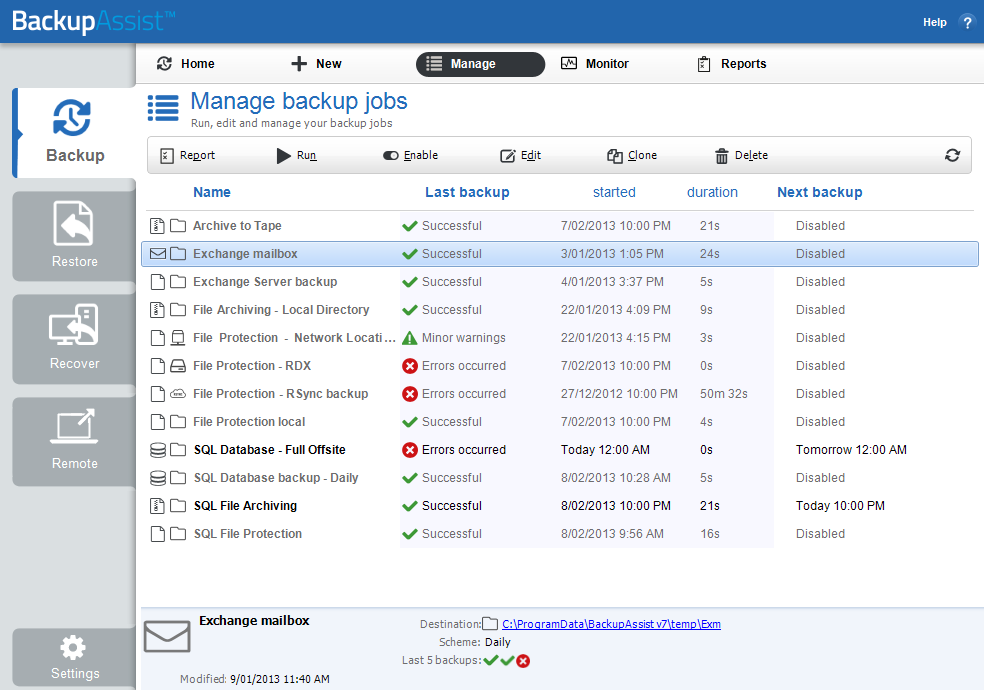984x690 pixels.
Task: Select the SQL File Protection job
Action: coord(560,534)
